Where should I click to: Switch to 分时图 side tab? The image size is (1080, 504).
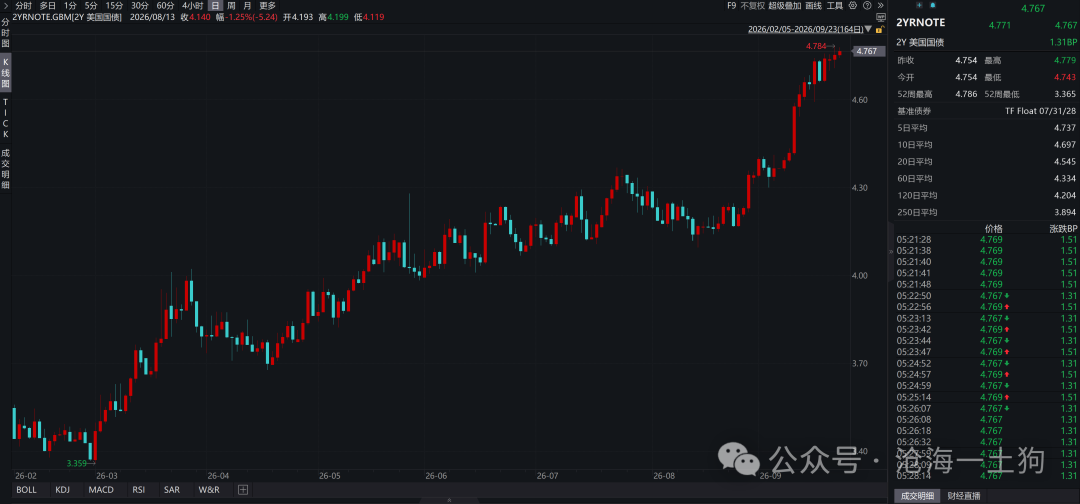click(x=6, y=33)
